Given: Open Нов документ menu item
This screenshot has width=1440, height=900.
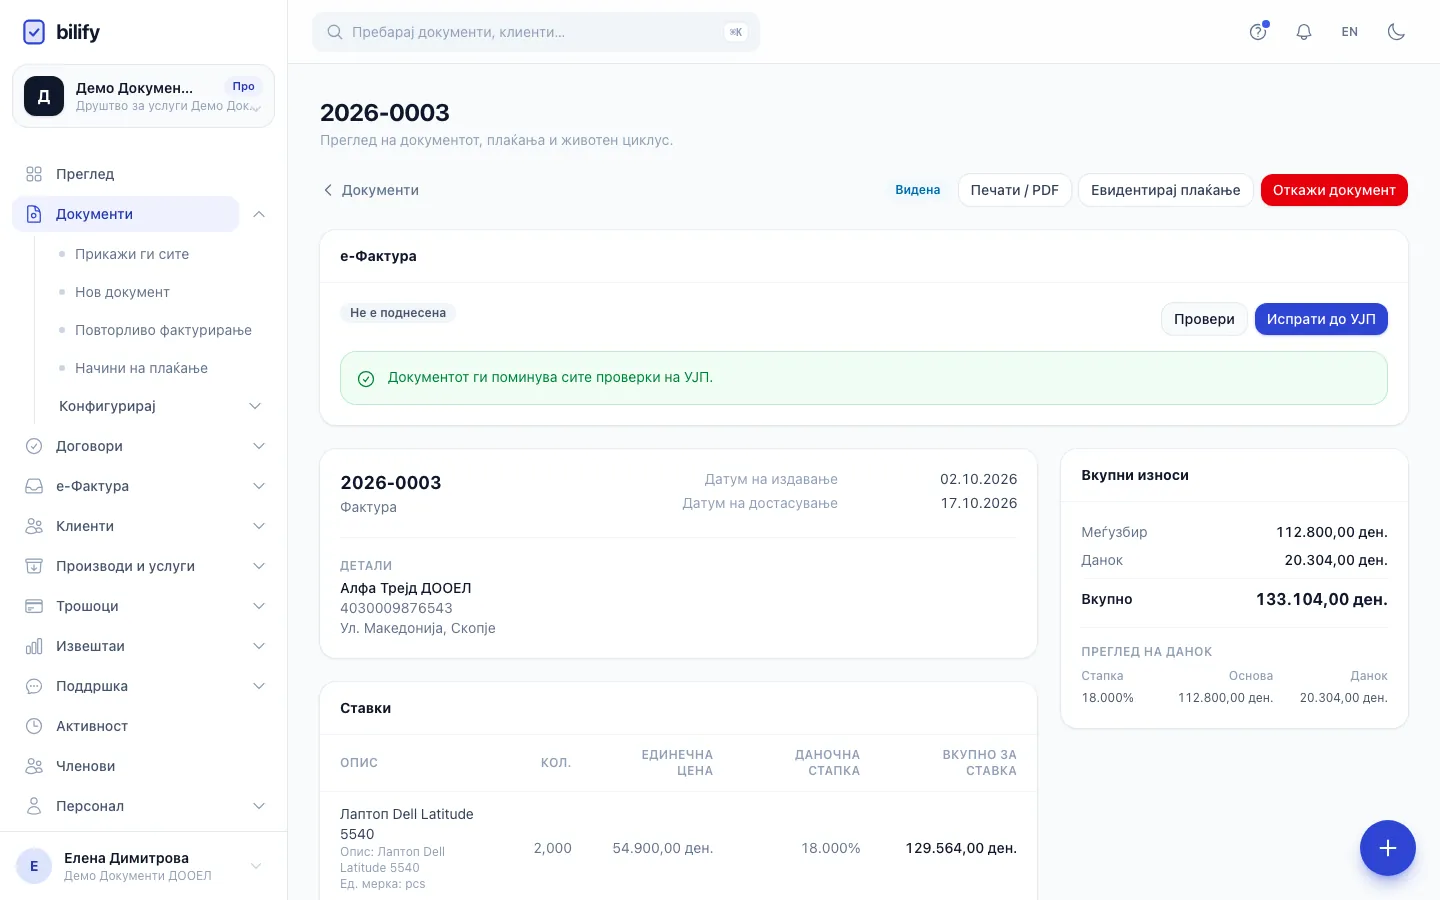Looking at the screenshot, I should 122,292.
